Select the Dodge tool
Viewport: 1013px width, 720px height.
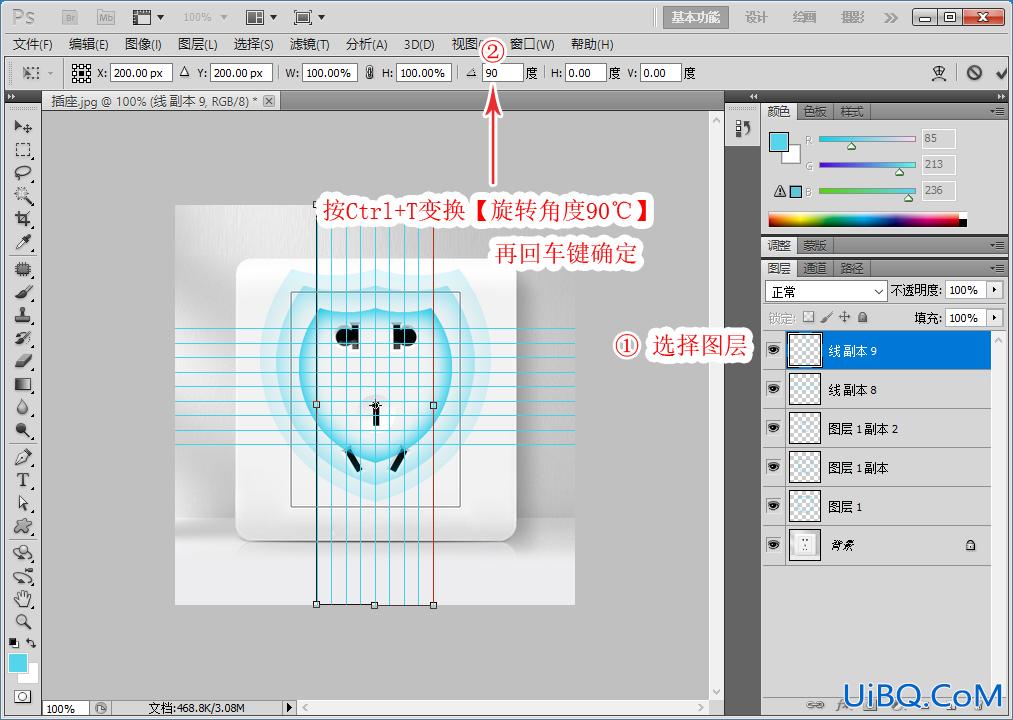click(x=23, y=430)
